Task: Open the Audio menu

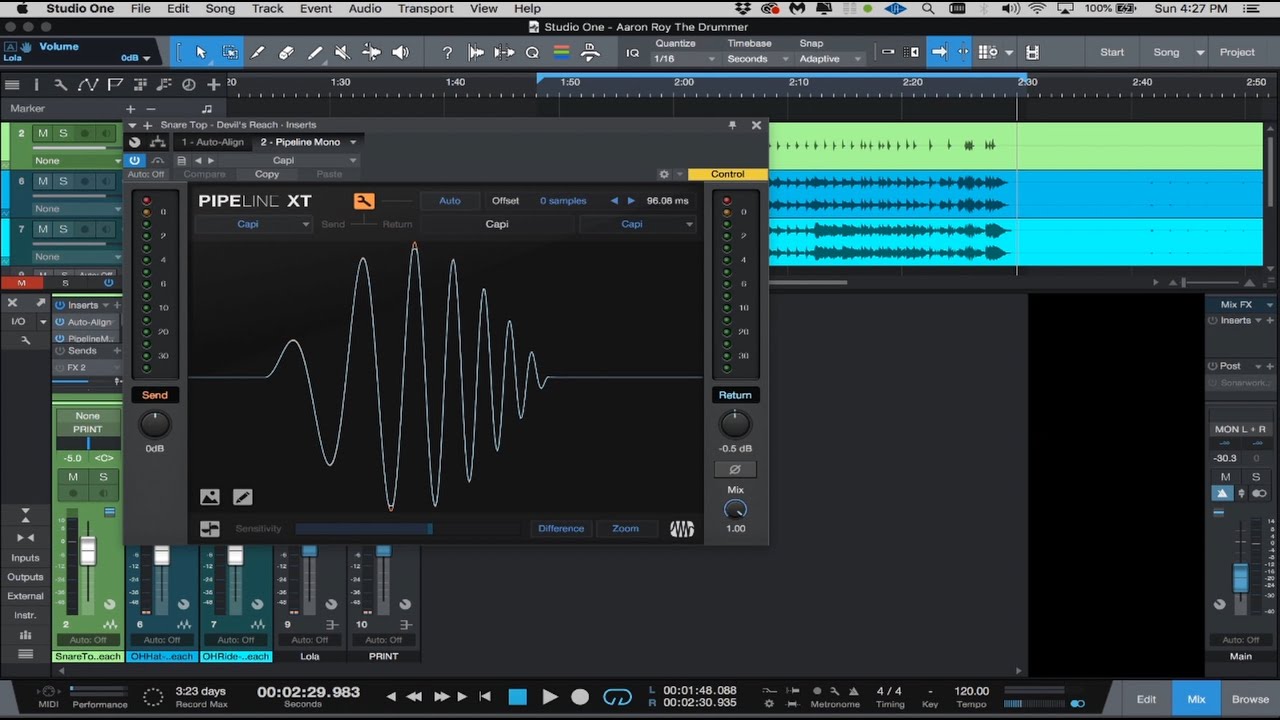Action: 364,9
